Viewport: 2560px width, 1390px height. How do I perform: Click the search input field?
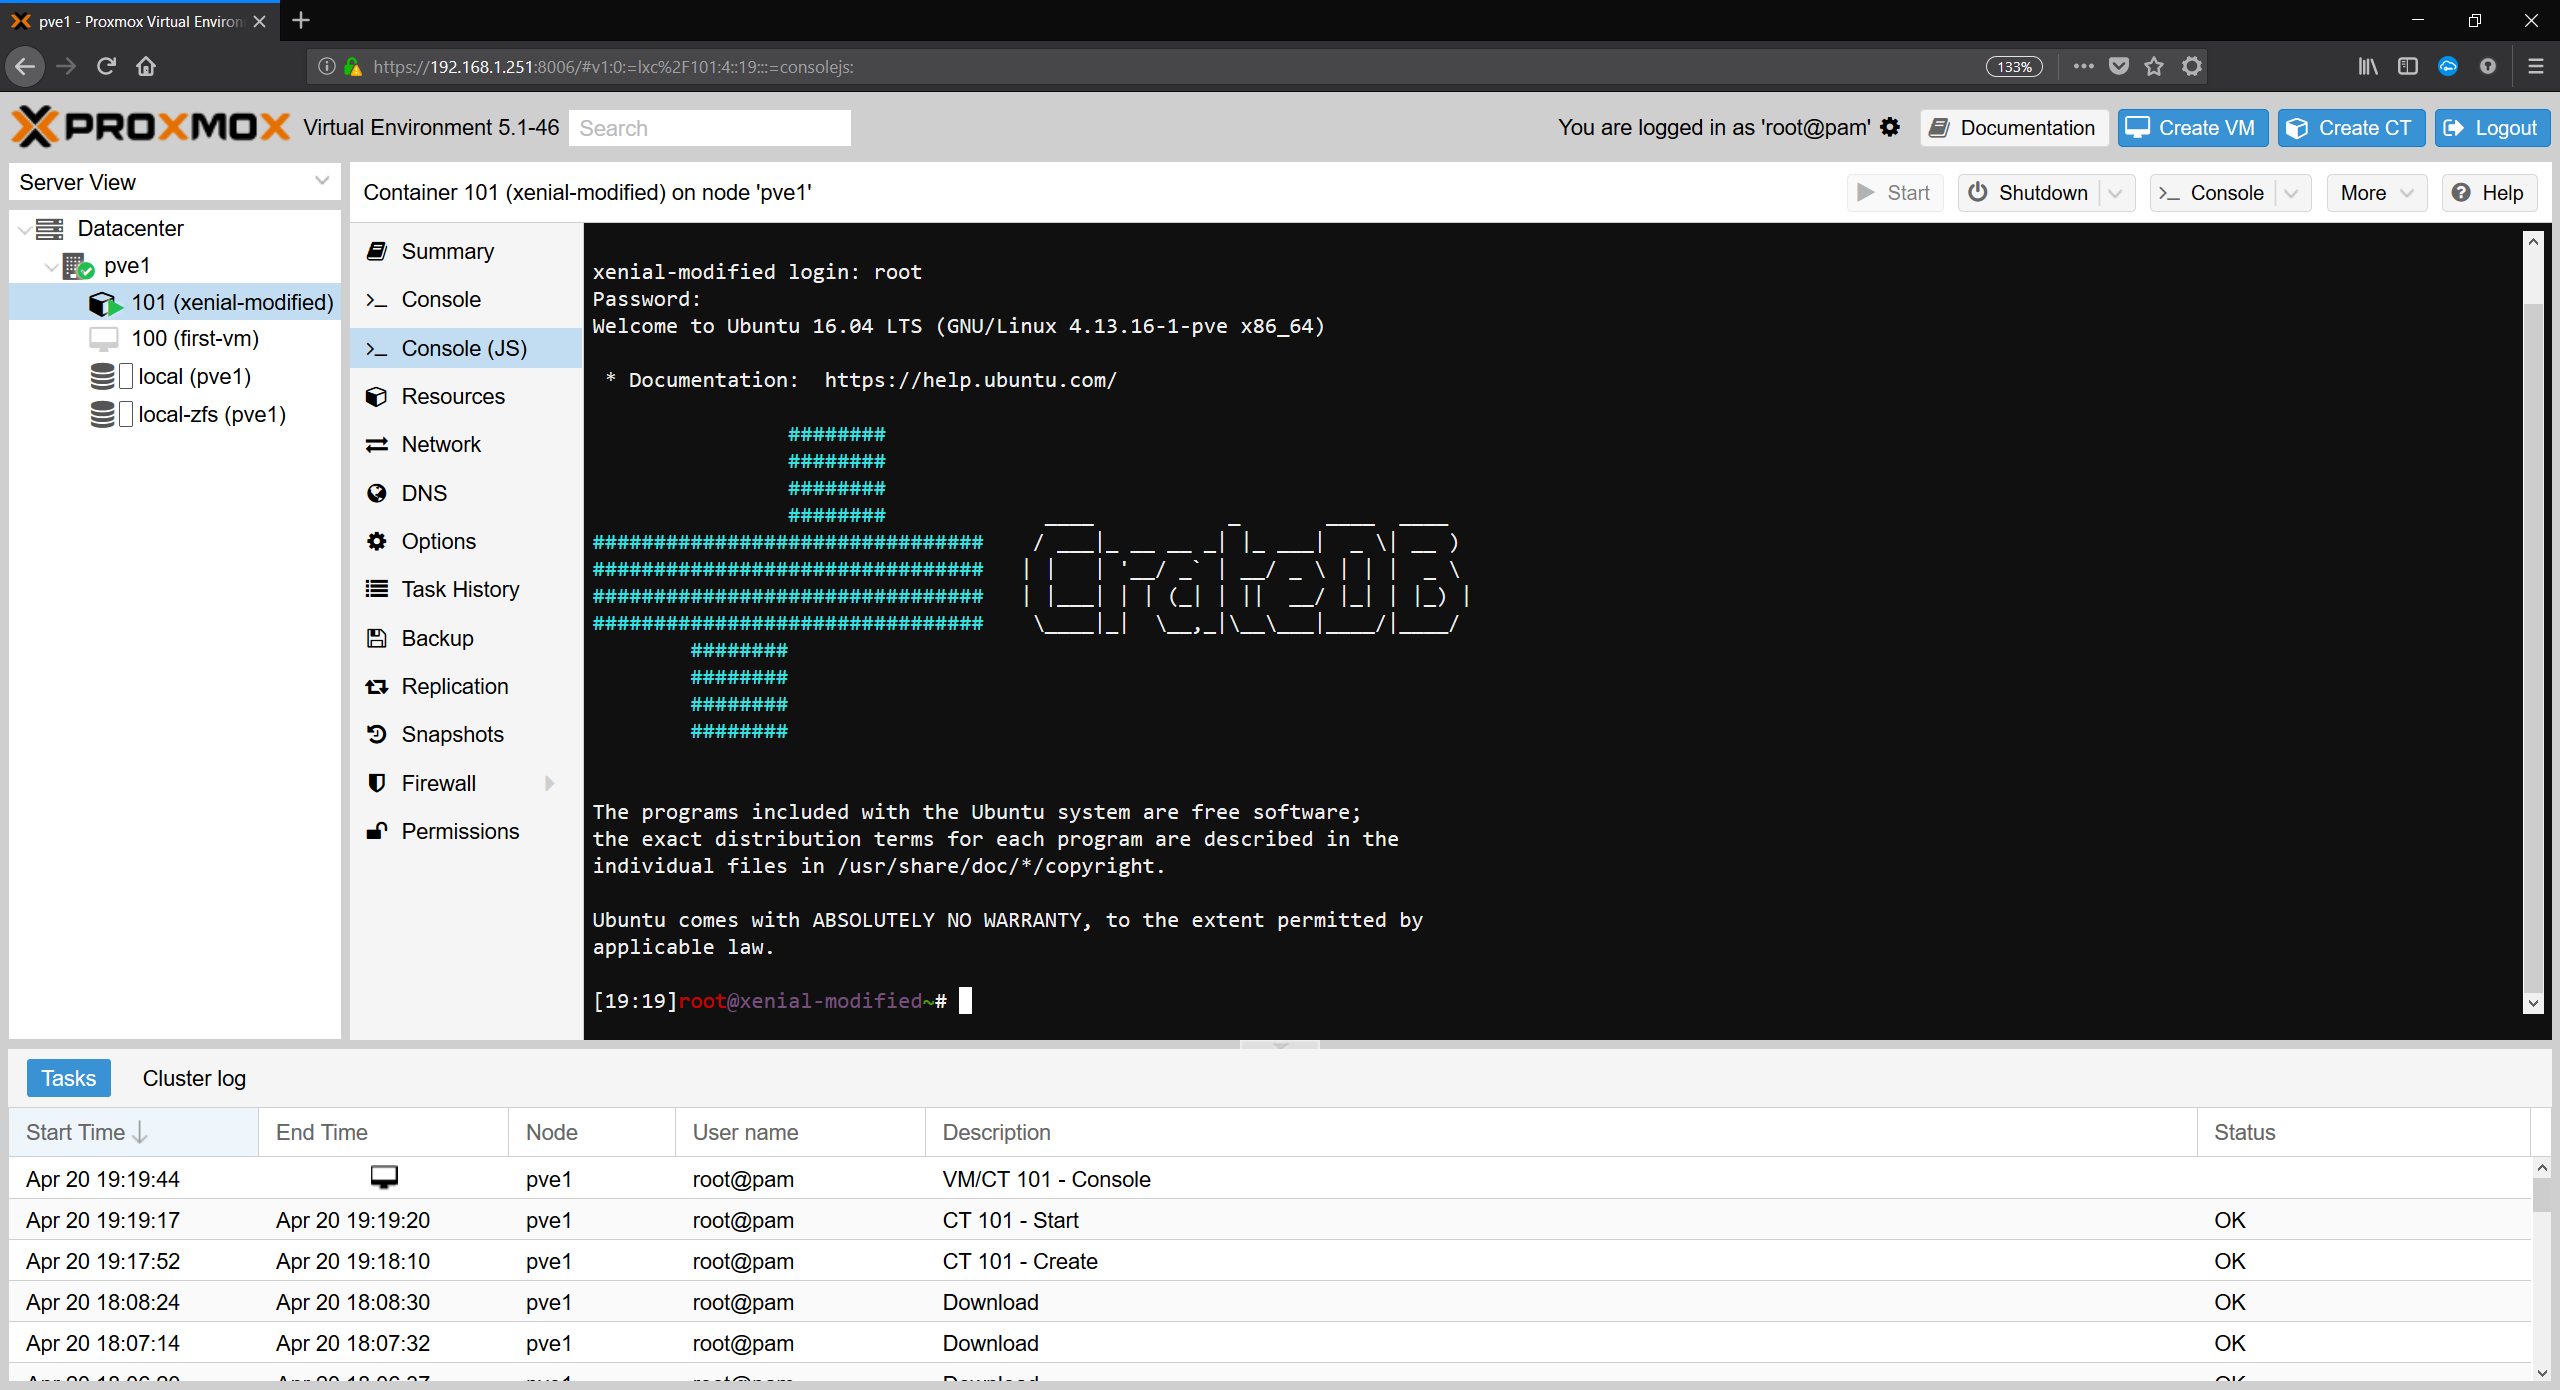710,128
